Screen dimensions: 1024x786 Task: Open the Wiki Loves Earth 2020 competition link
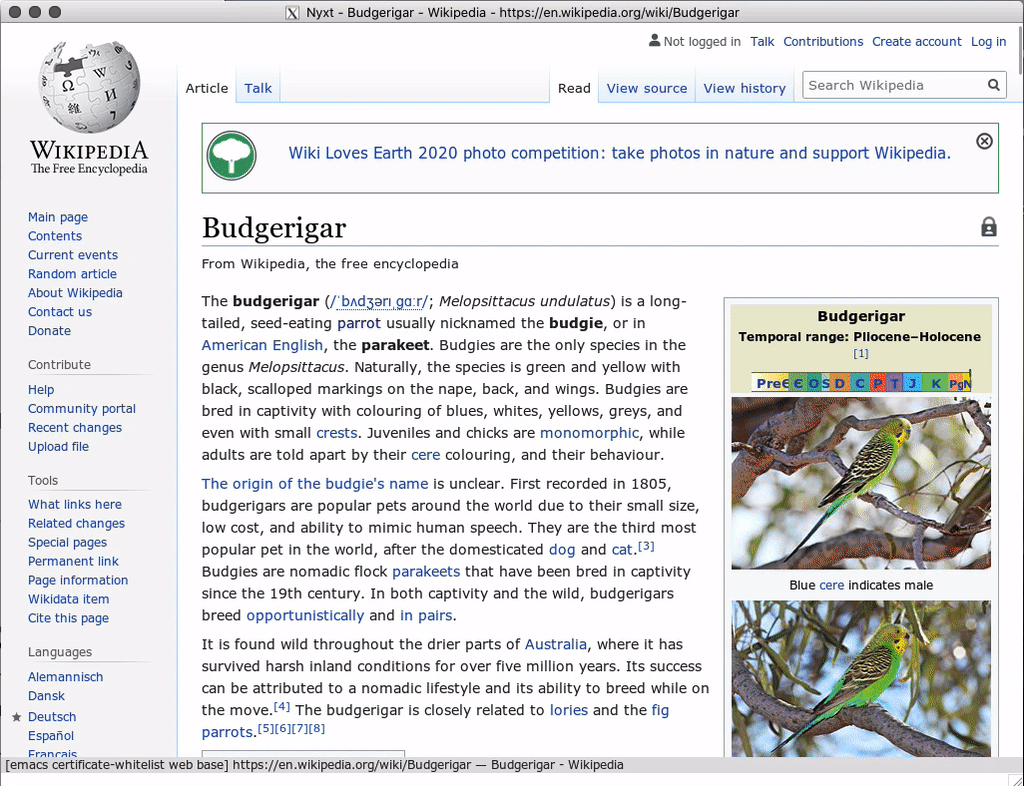[619, 153]
